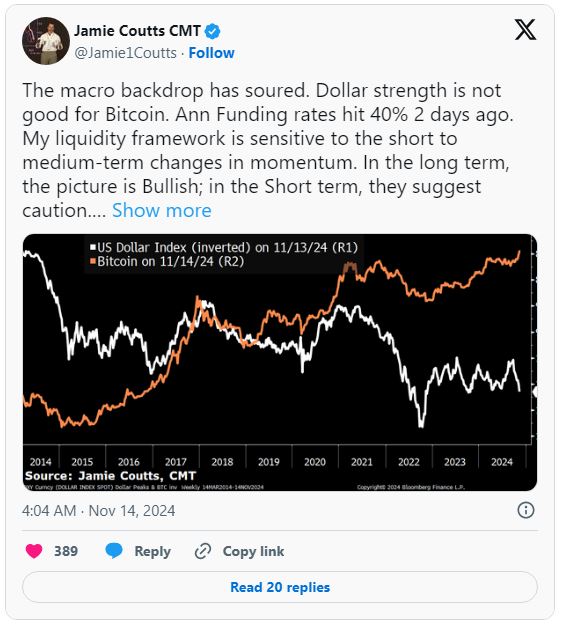Click the white US Dollar Index legend swatch

[93, 248]
